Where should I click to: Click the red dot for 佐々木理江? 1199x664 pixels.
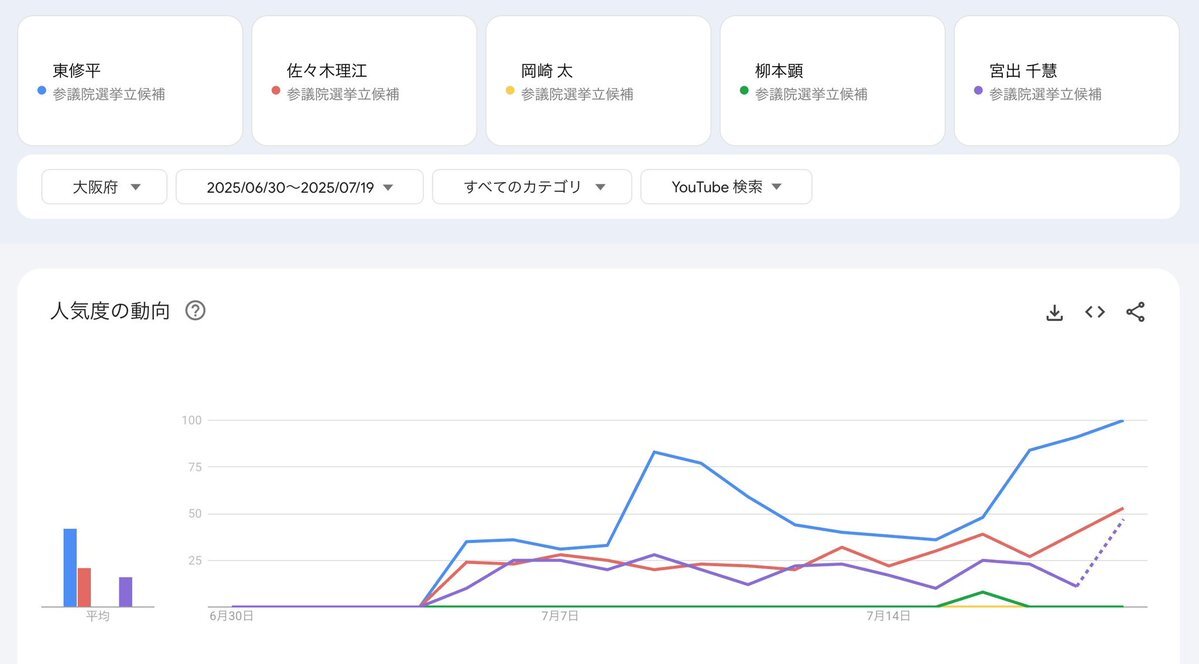[276, 90]
